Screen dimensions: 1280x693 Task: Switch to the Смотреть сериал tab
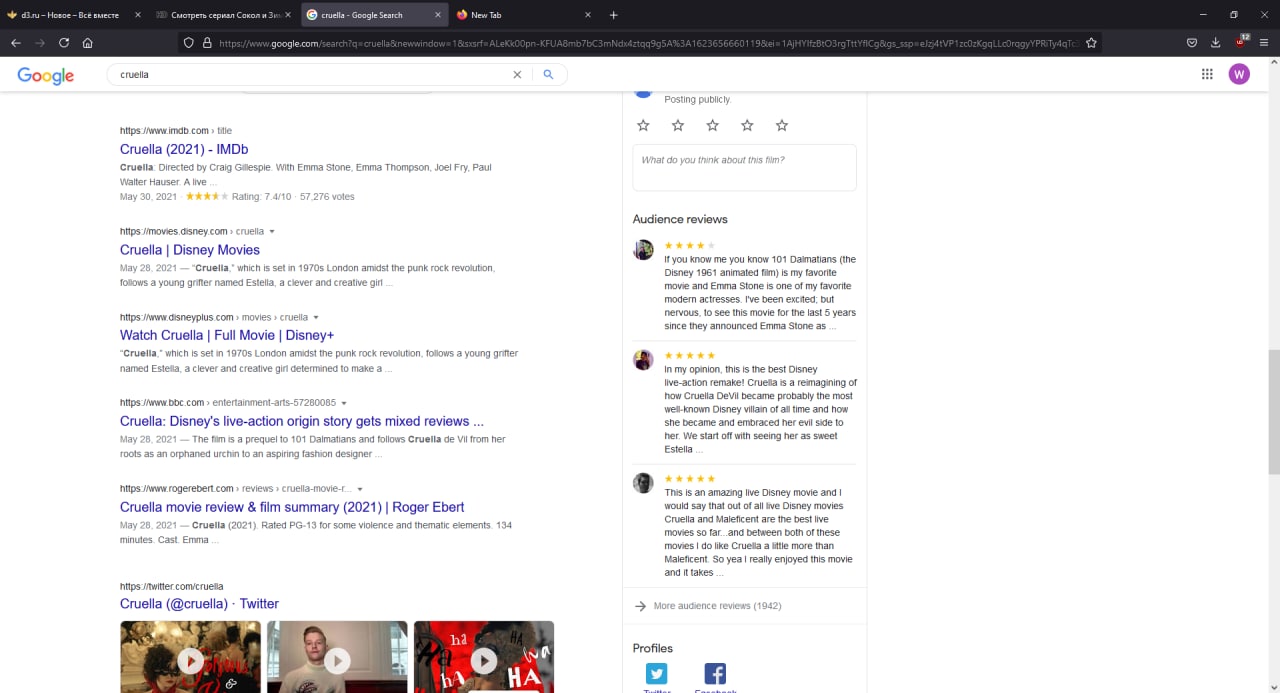point(222,15)
